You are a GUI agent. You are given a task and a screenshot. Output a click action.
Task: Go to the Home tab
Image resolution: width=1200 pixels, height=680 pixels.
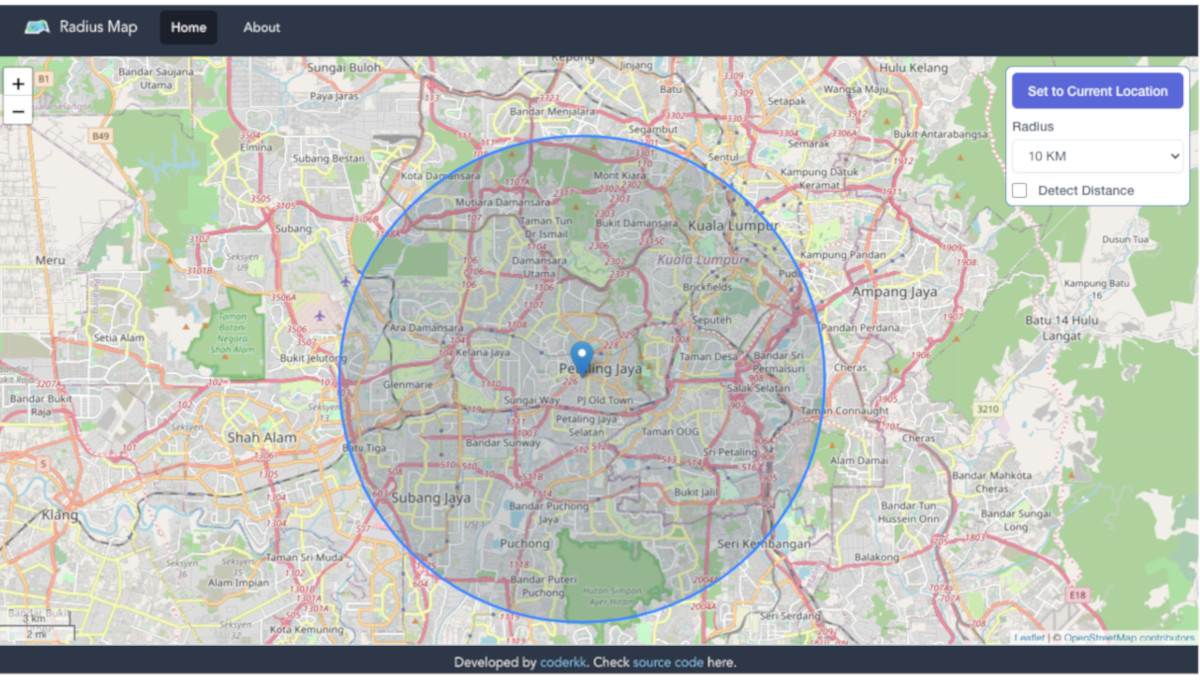(x=188, y=27)
